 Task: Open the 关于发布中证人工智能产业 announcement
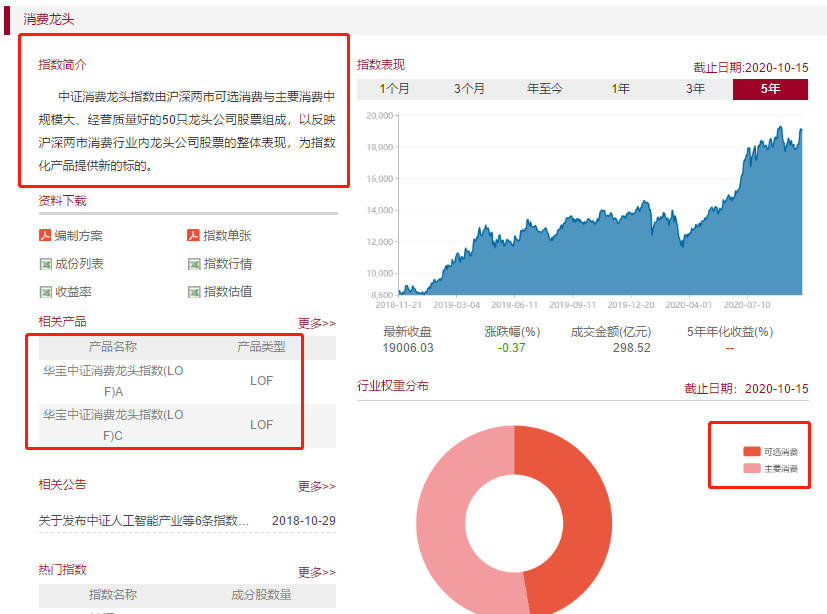[x=143, y=521]
